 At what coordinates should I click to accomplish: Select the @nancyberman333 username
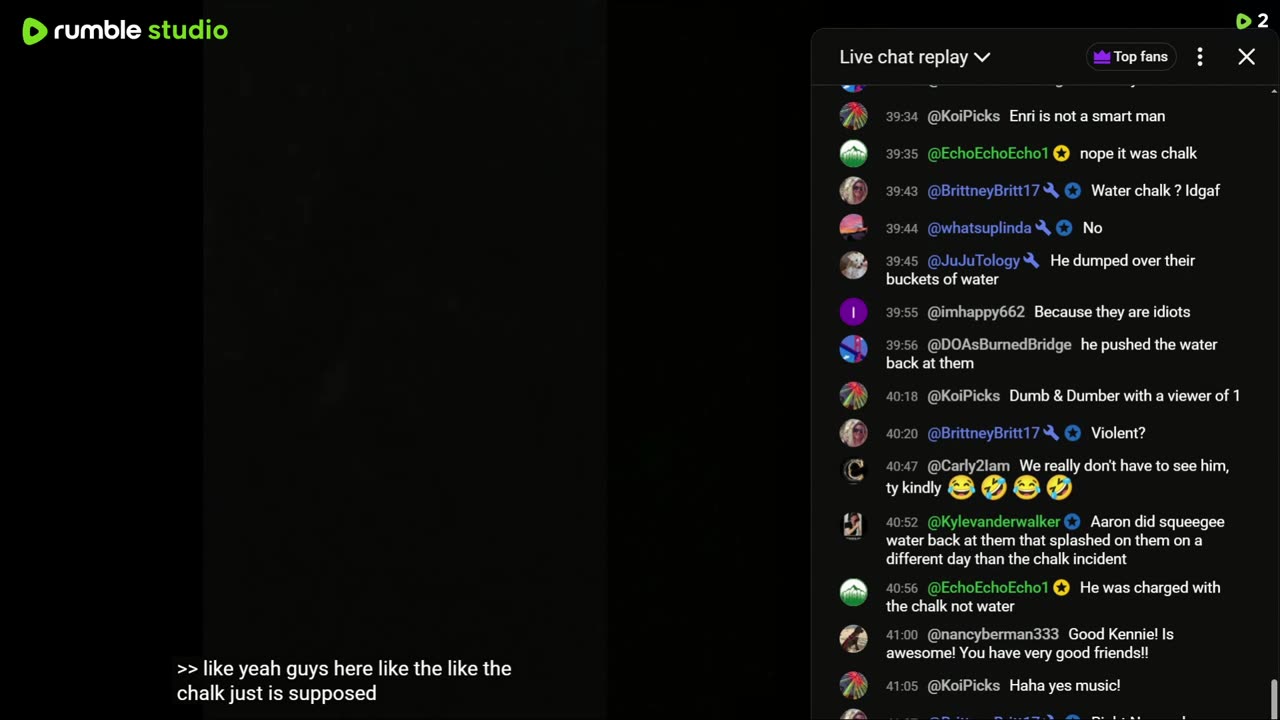coord(993,634)
